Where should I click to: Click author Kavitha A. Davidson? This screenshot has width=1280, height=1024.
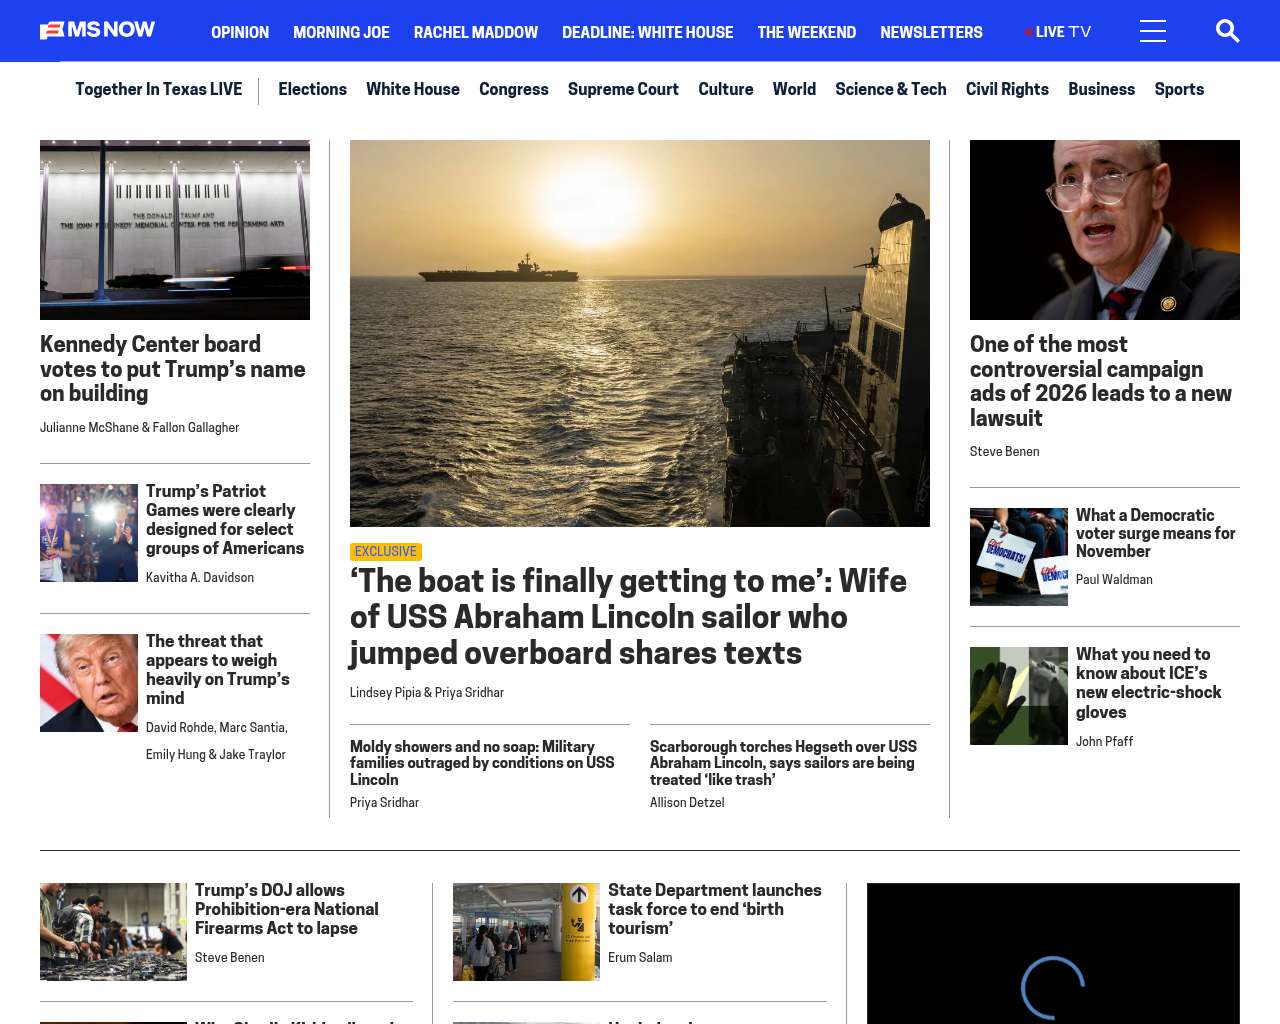[200, 578]
